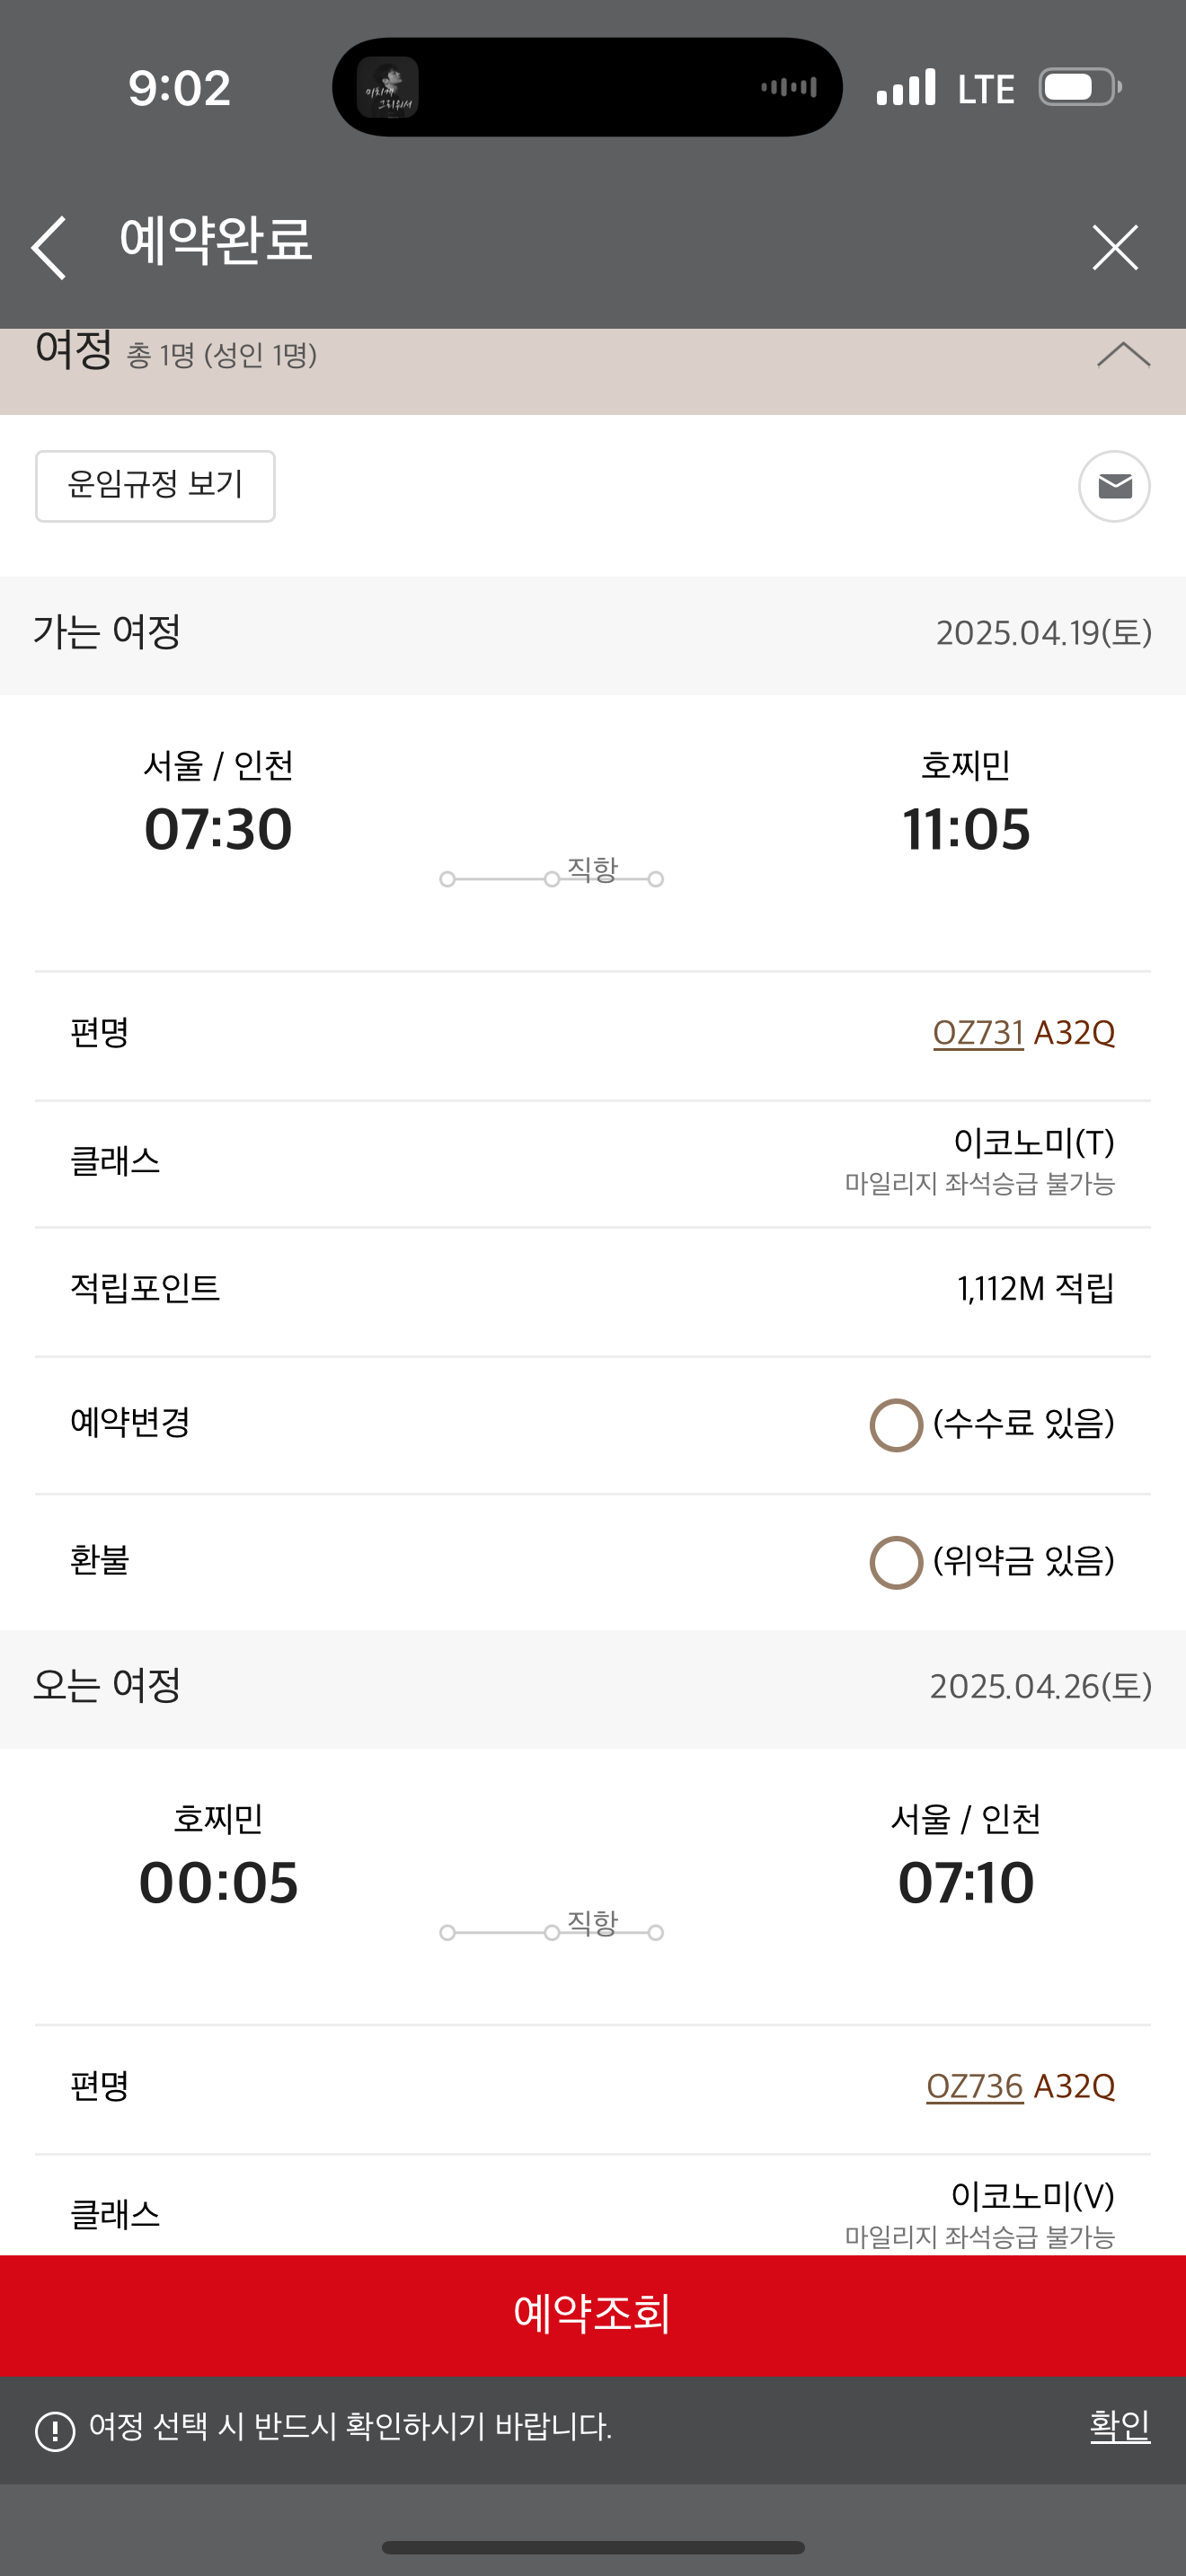Close the reservation complete screen
The image size is (1186, 2576).
click(x=1114, y=247)
